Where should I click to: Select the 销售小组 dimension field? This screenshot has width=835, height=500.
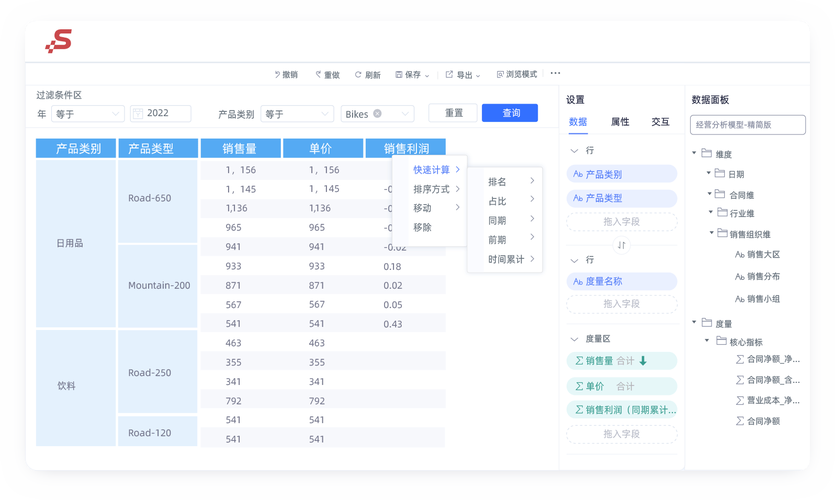pyautogui.click(x=758, y=299)
